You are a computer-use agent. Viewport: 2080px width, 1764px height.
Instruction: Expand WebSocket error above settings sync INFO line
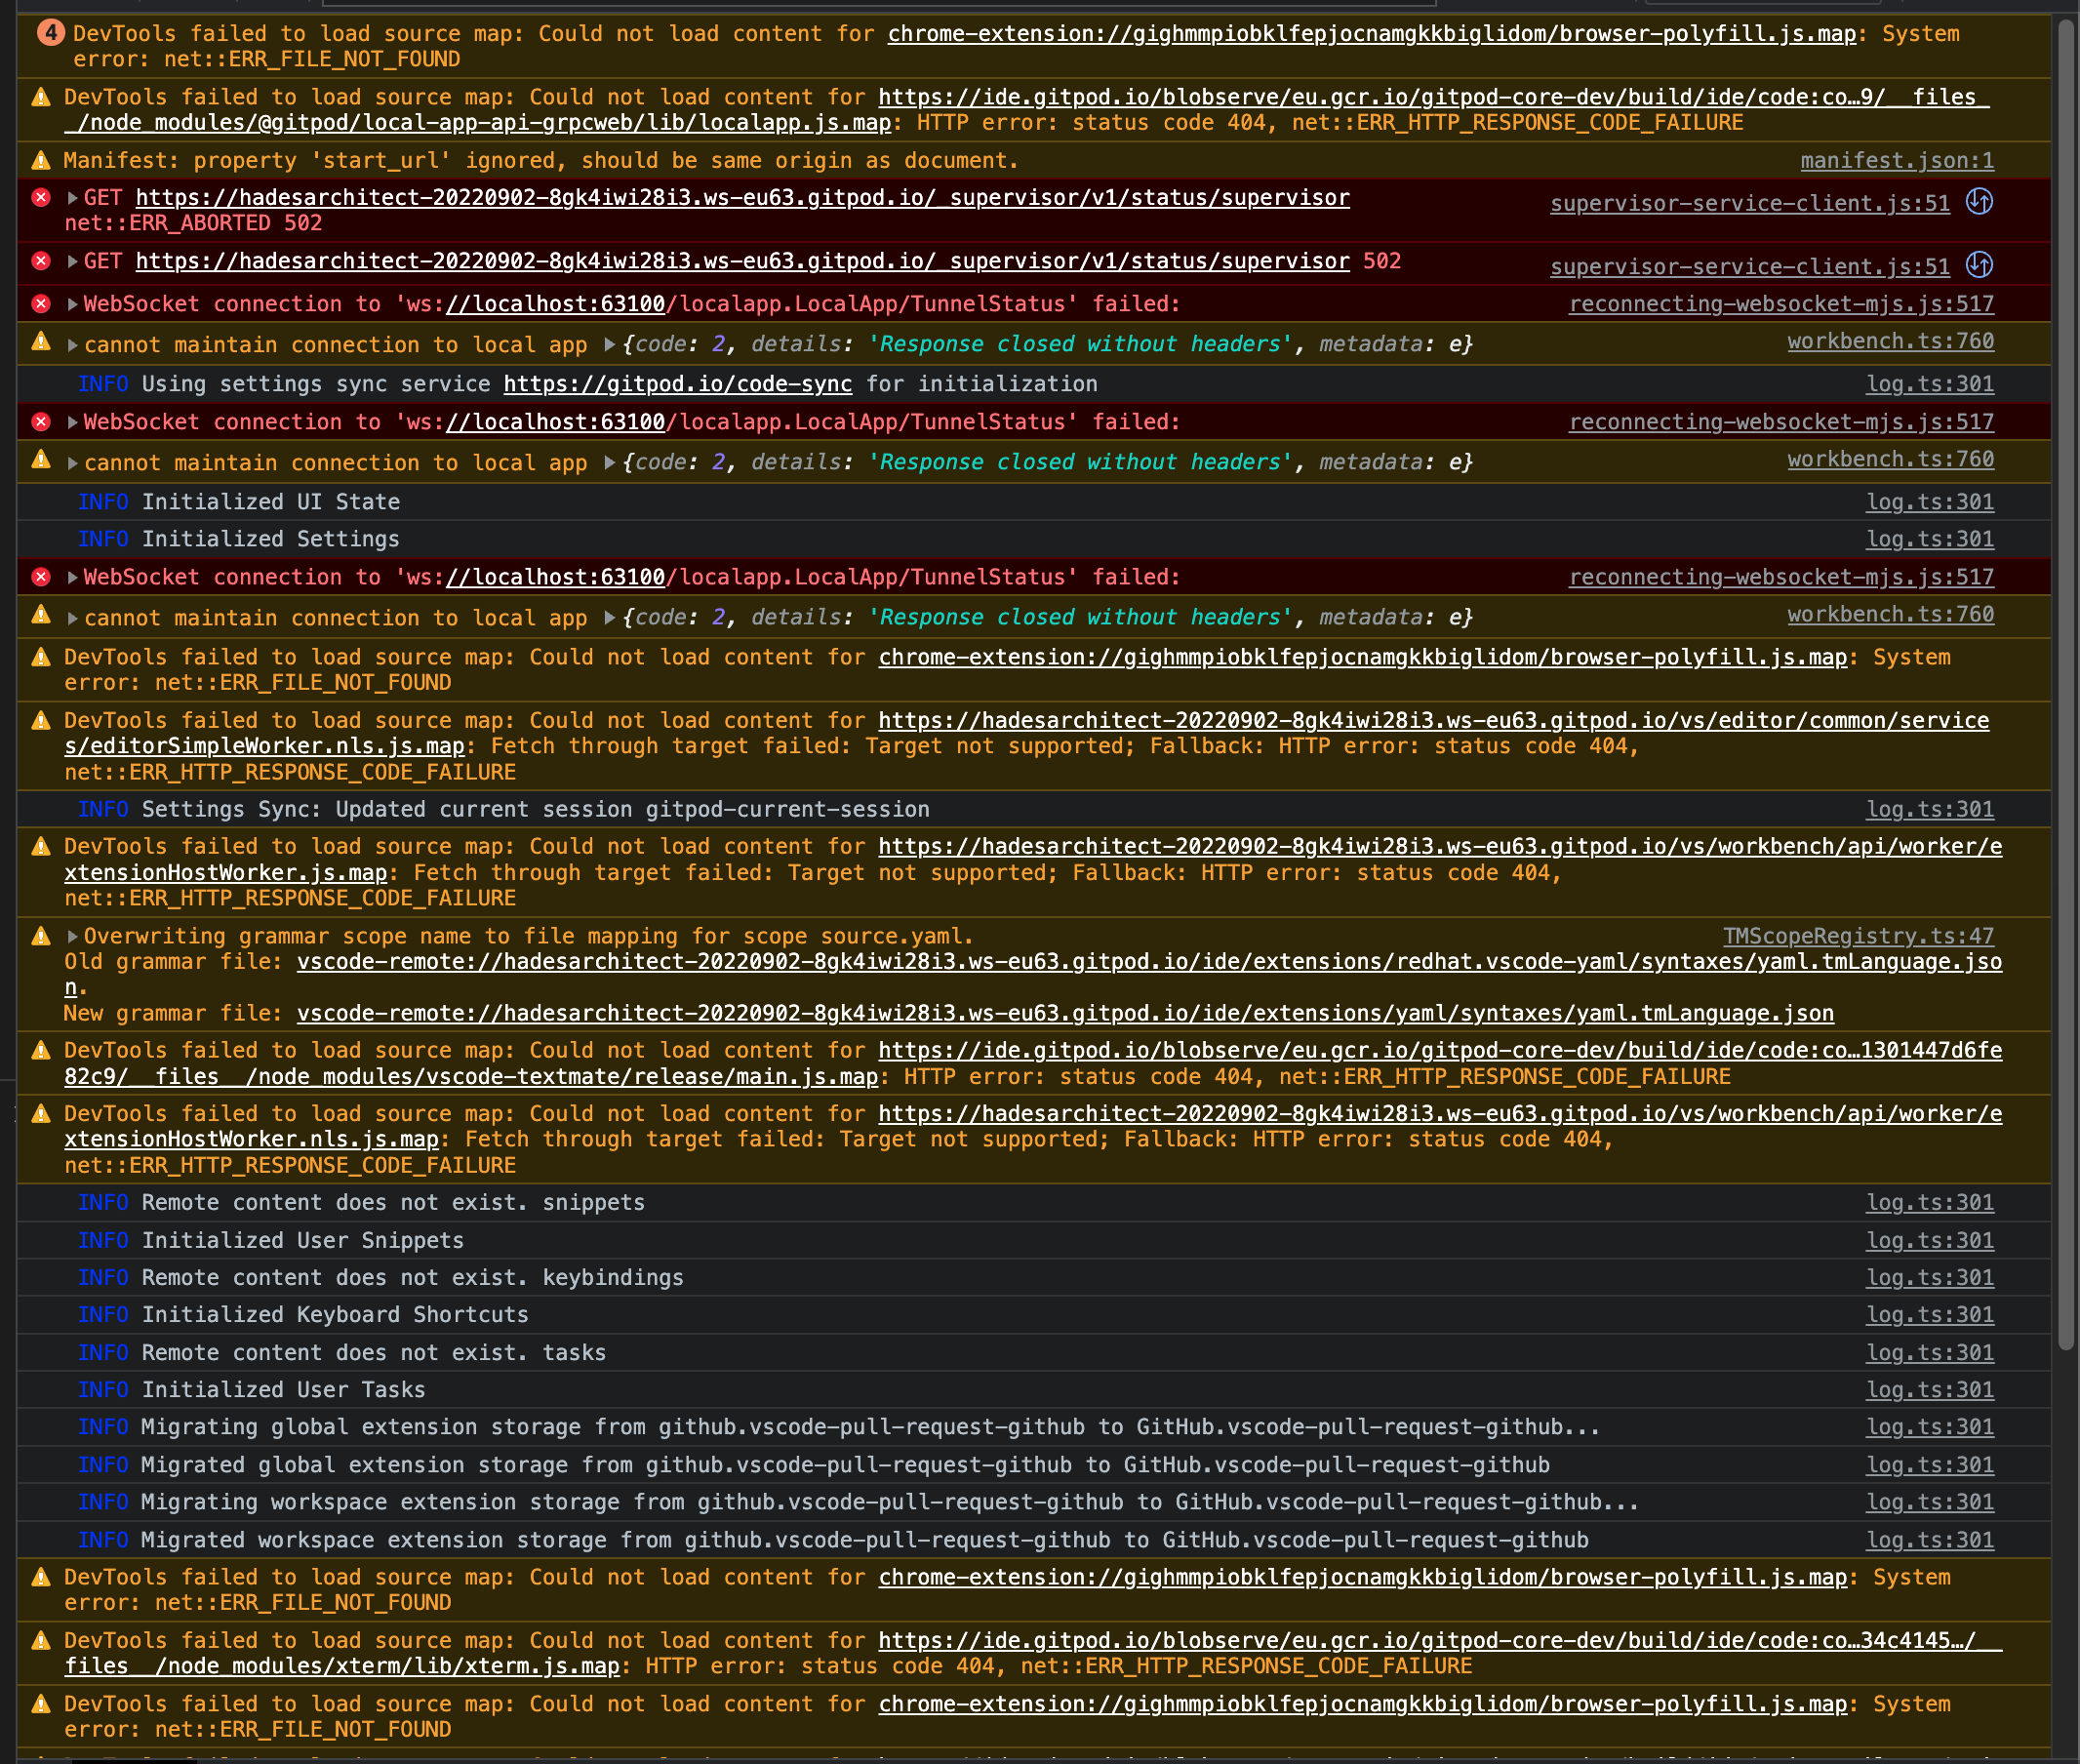(72, 304)
